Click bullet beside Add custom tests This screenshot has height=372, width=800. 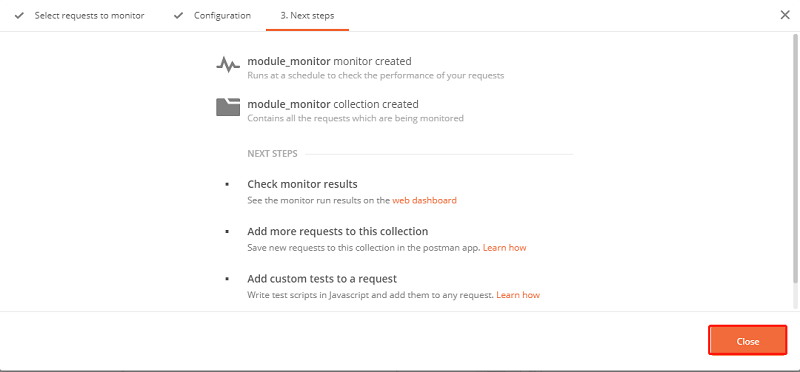[227, 279]
